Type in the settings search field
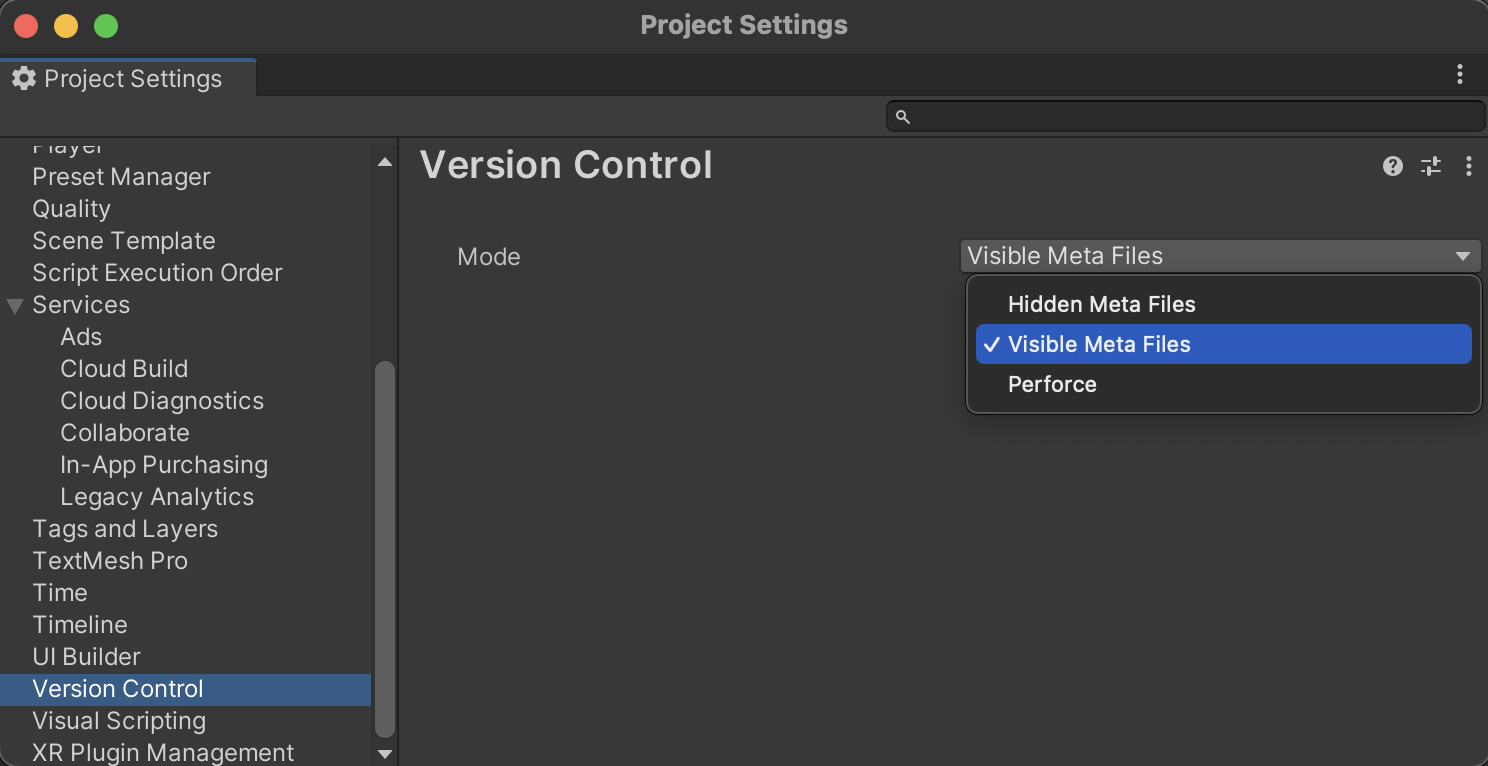 point(1195,117)
